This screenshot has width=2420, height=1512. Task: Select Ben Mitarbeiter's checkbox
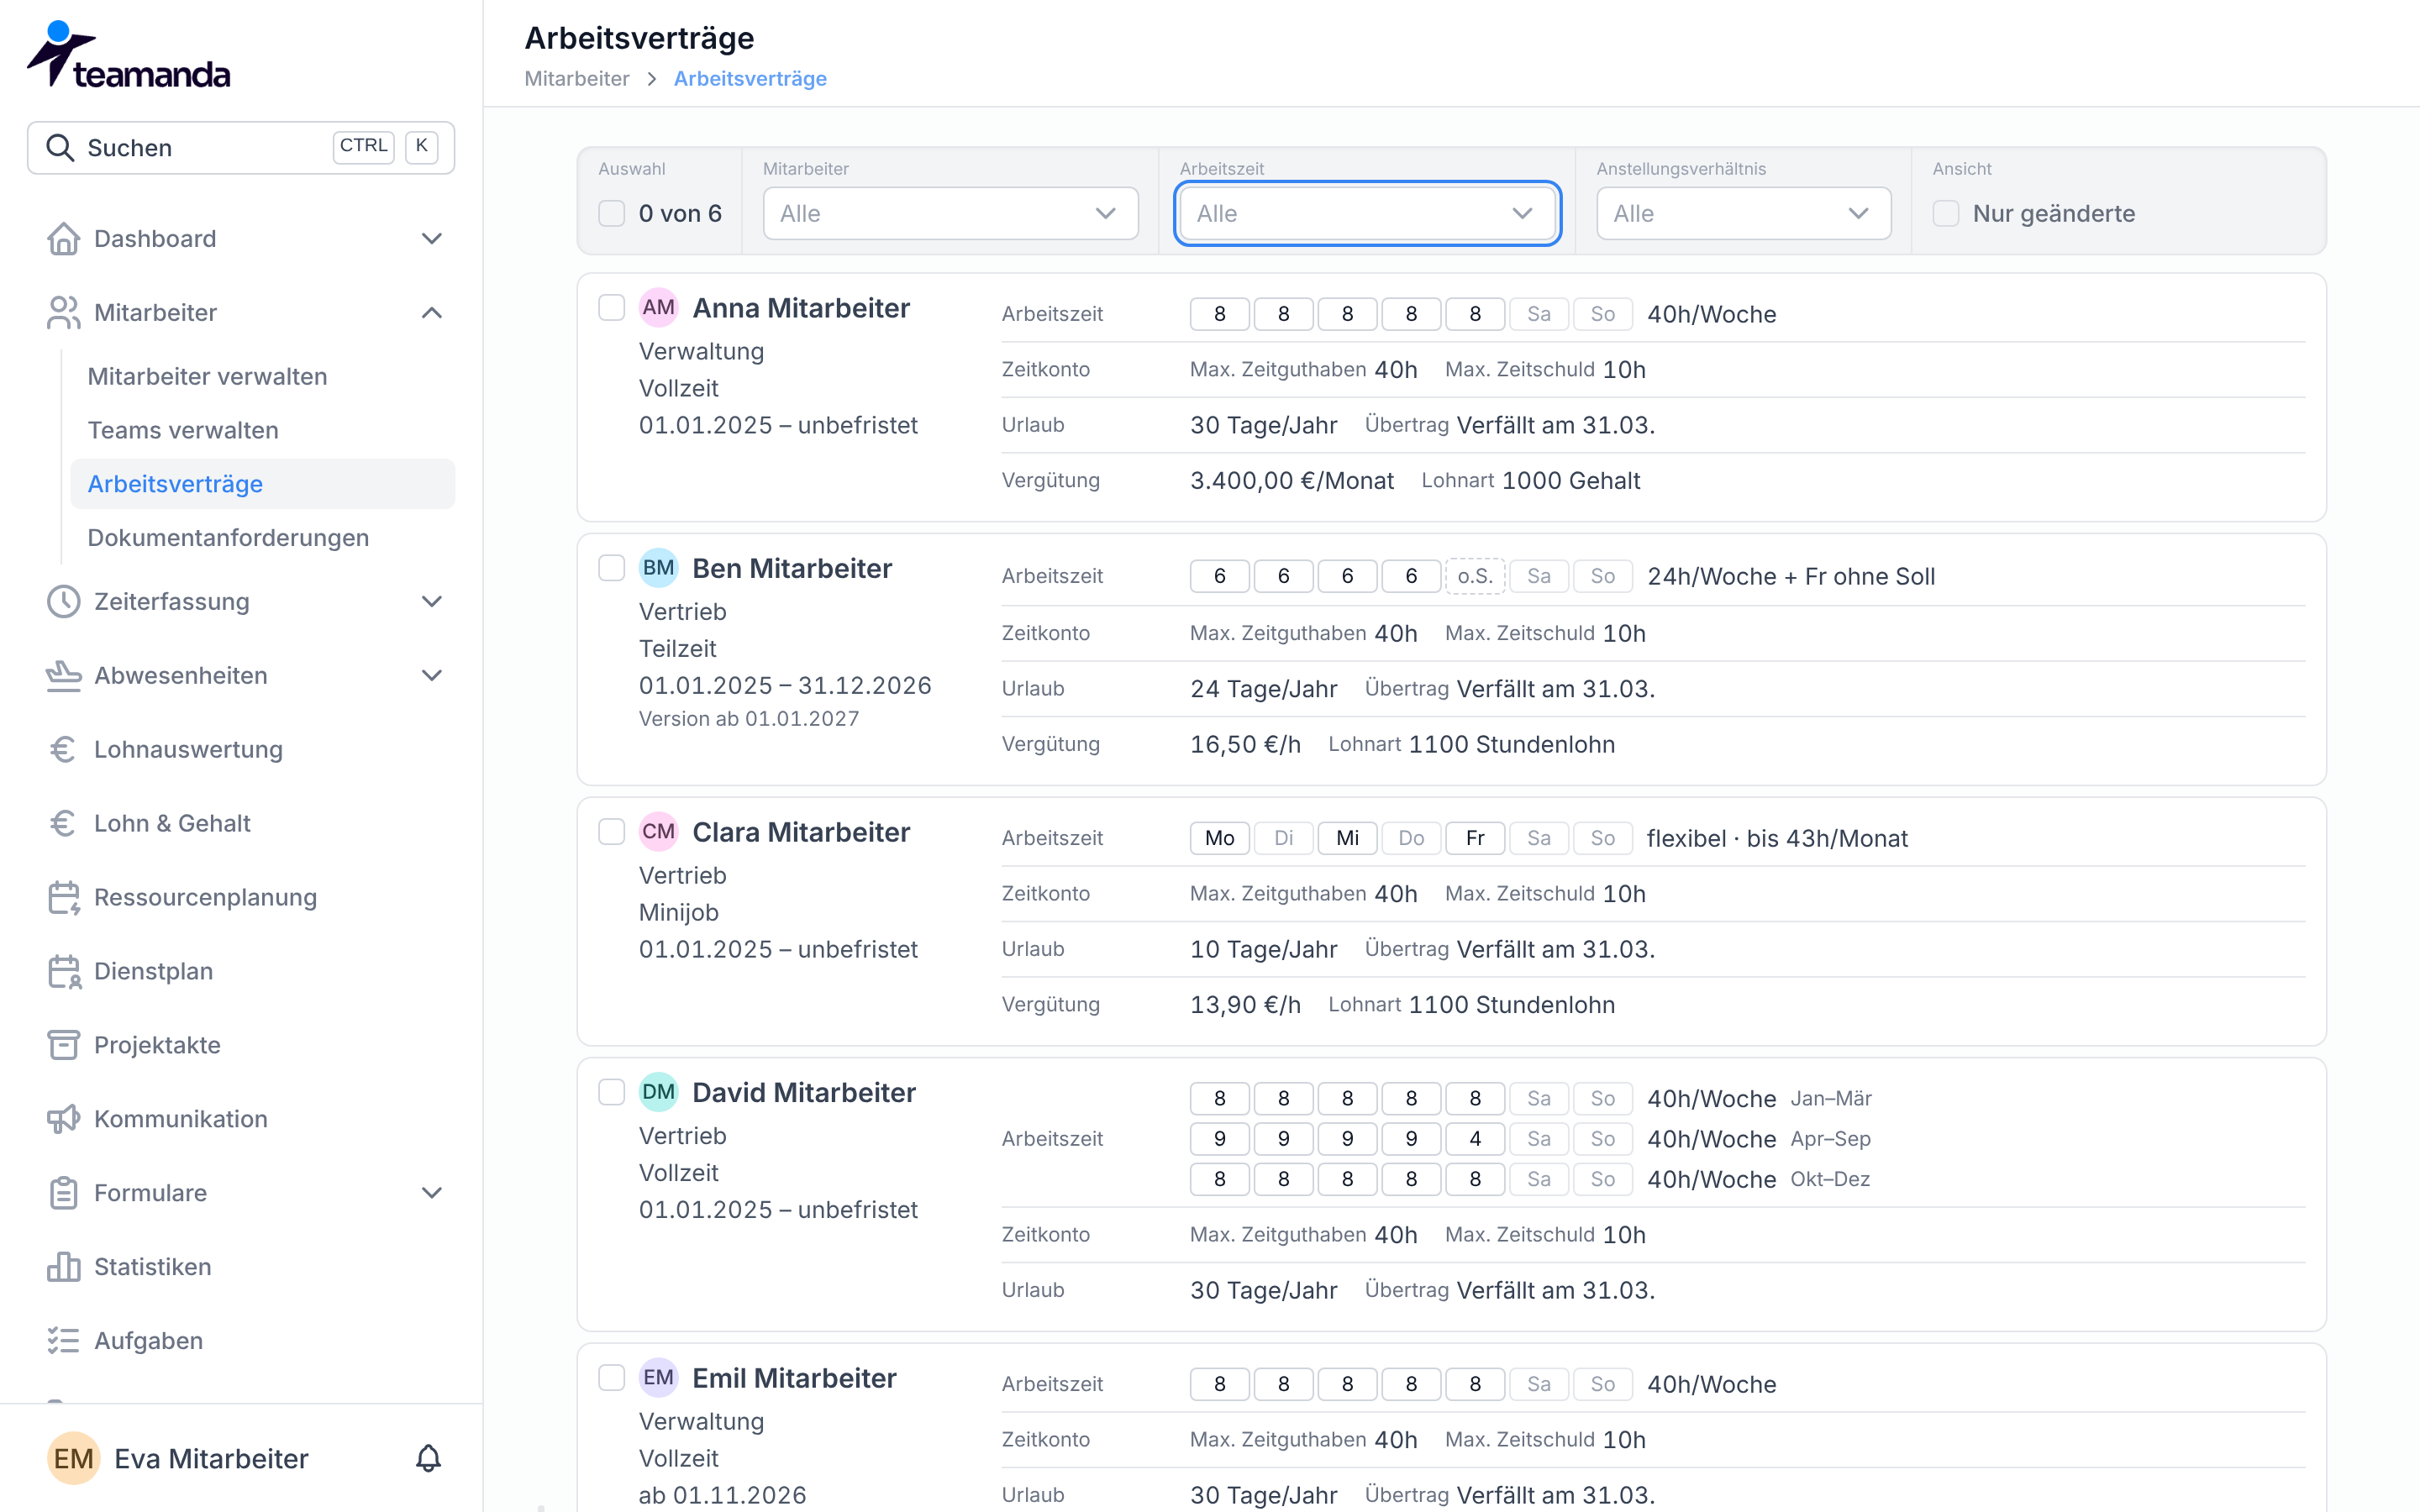[x=611, y=569]
